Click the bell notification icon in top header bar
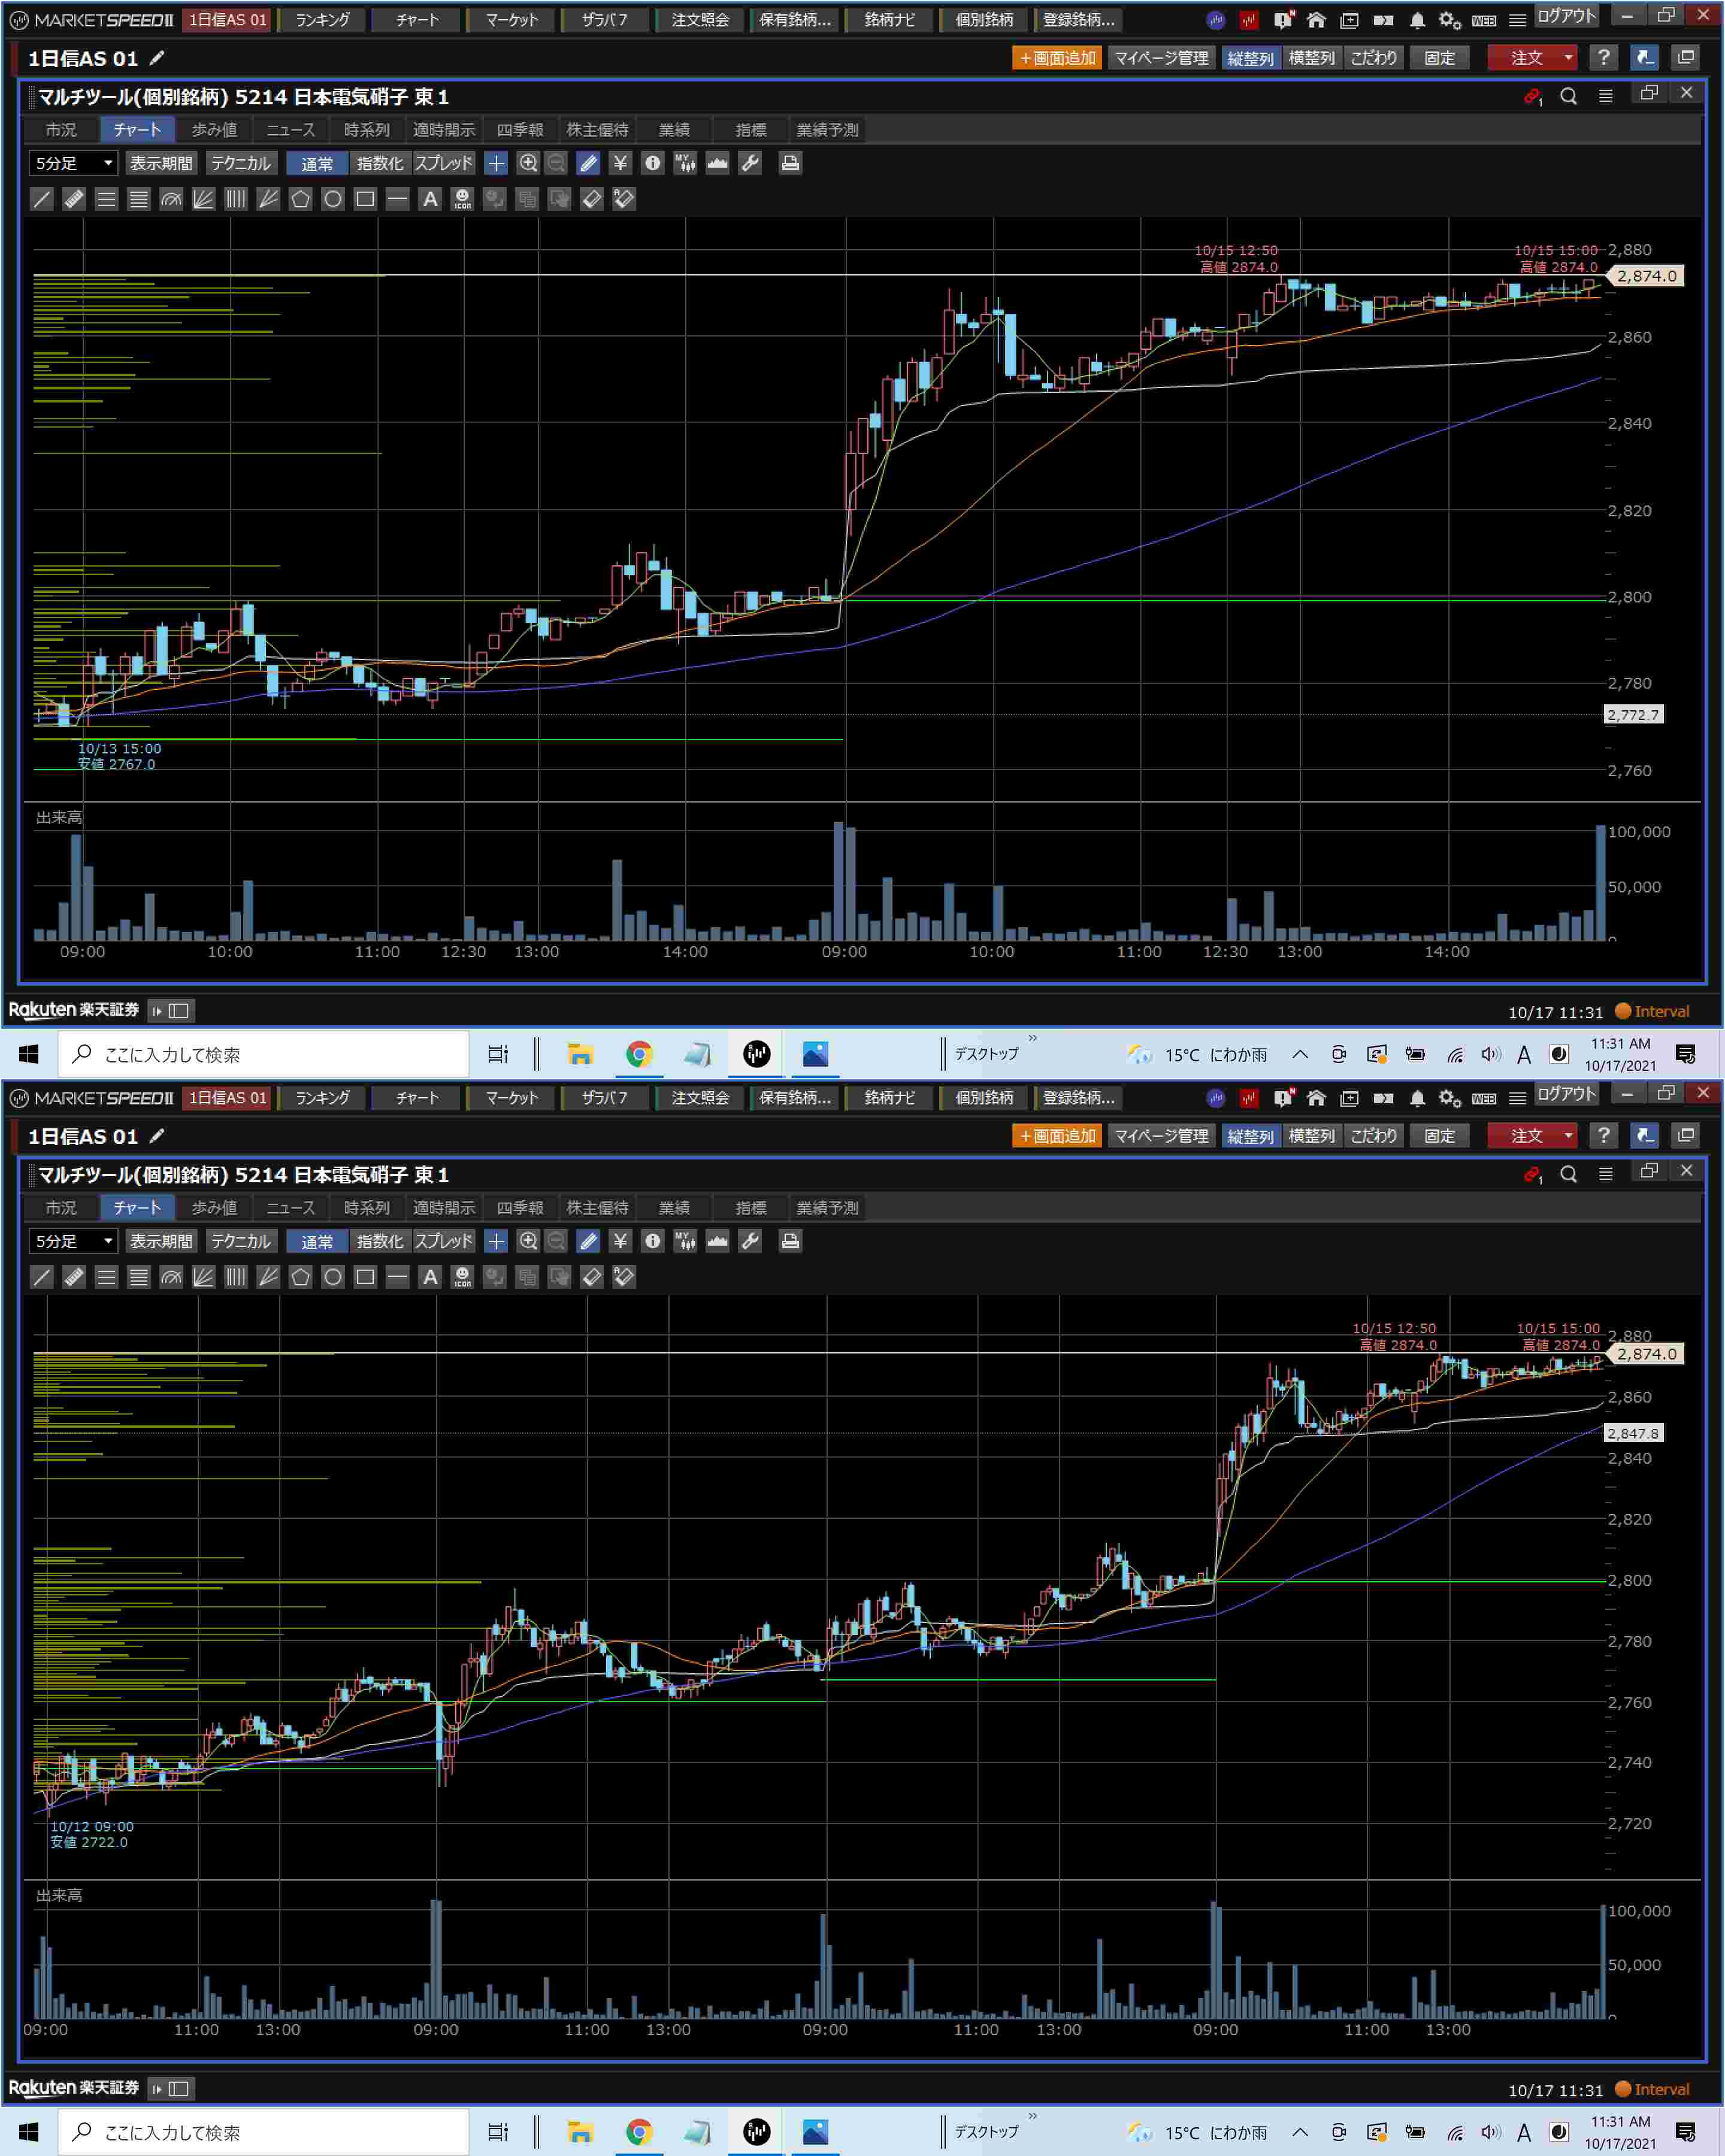Viewport: 1725px width, 2156px height. coord(1417,20)
